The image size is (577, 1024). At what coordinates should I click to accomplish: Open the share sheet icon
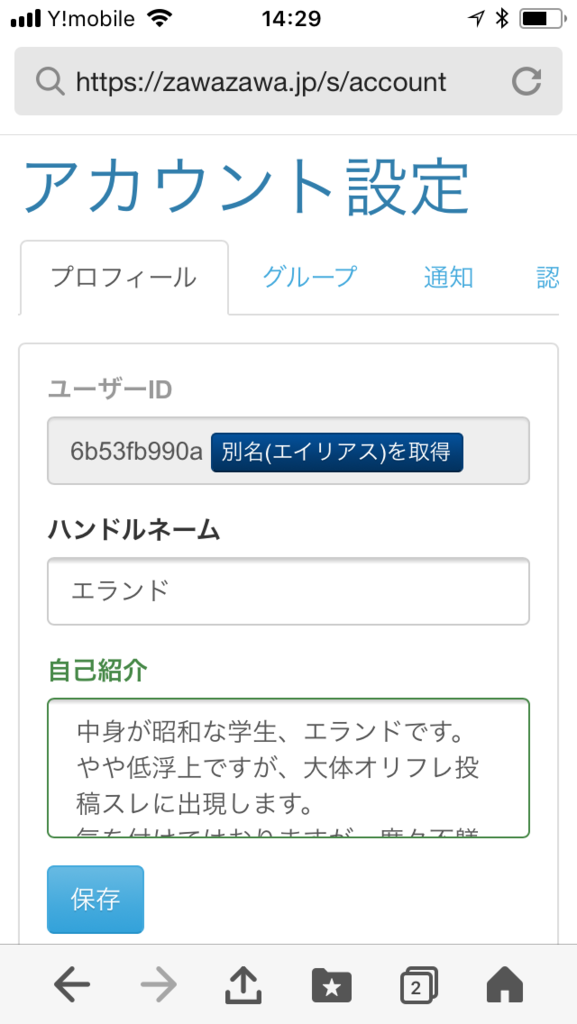coord(243,984)
